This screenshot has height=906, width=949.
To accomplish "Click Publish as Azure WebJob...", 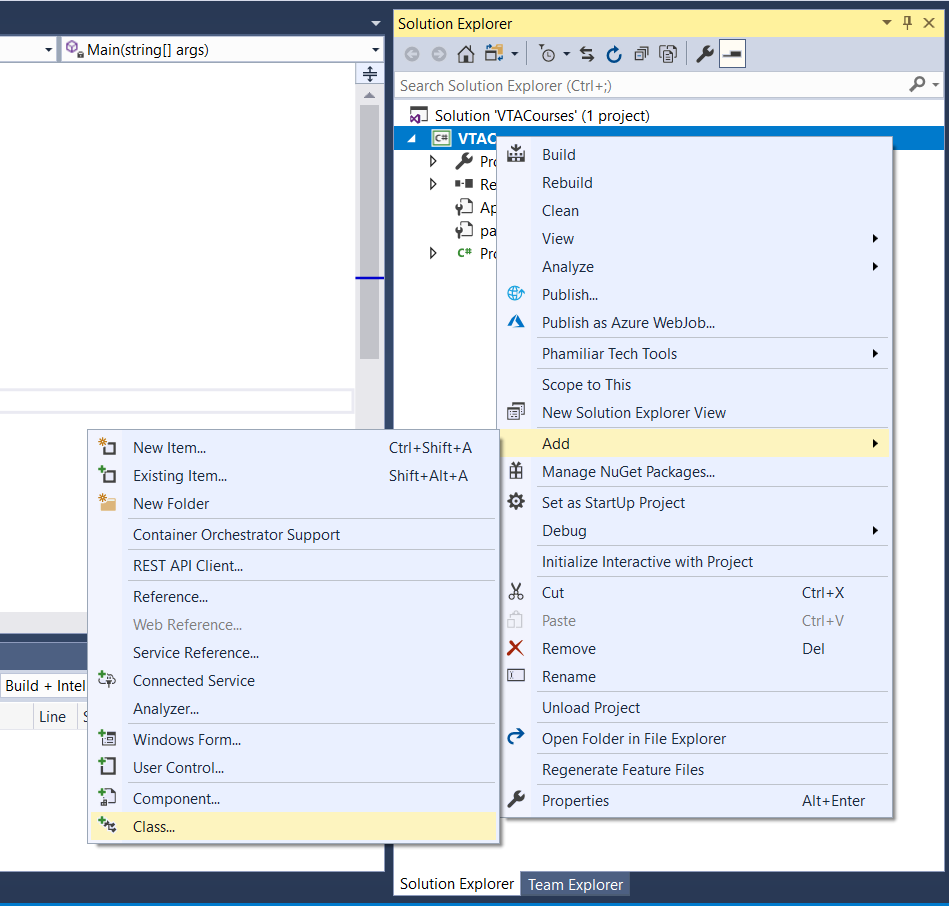I will (695, 323).
